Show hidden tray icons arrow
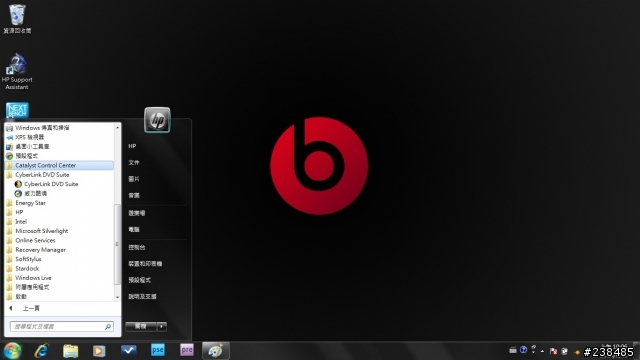 coord(542,351)
